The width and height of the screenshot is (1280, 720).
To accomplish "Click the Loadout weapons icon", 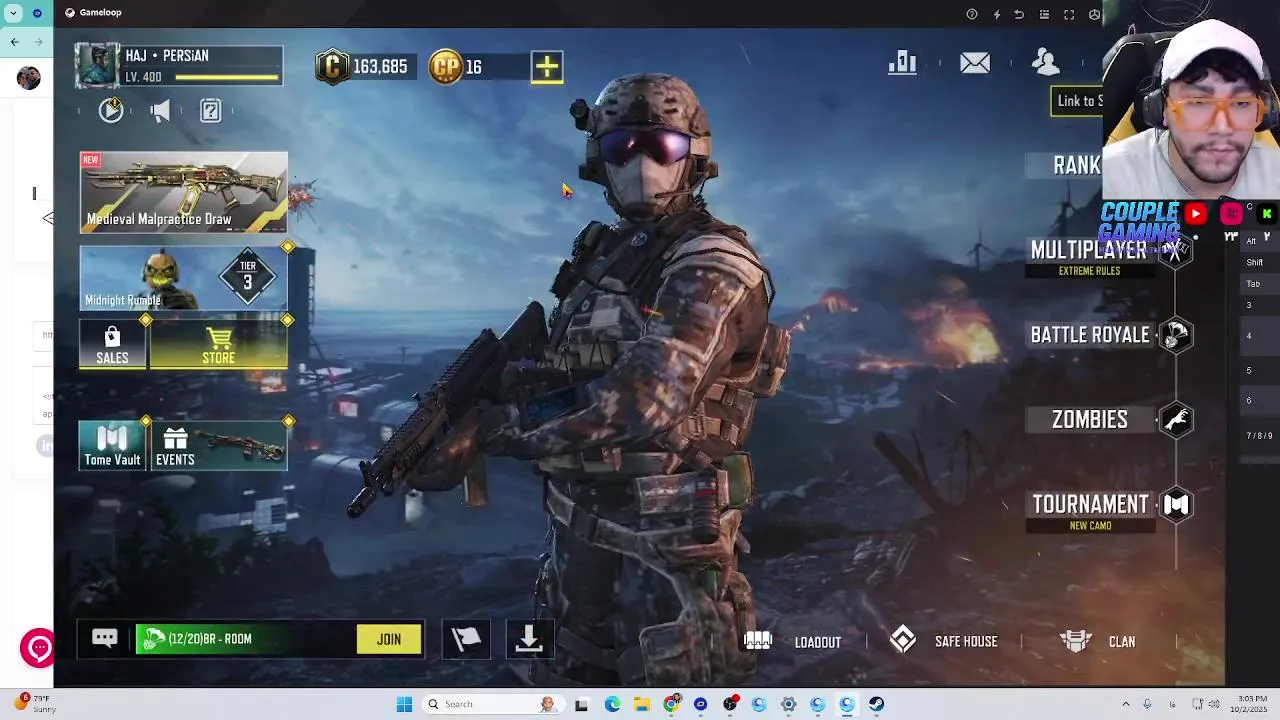I will pos(758,641).
